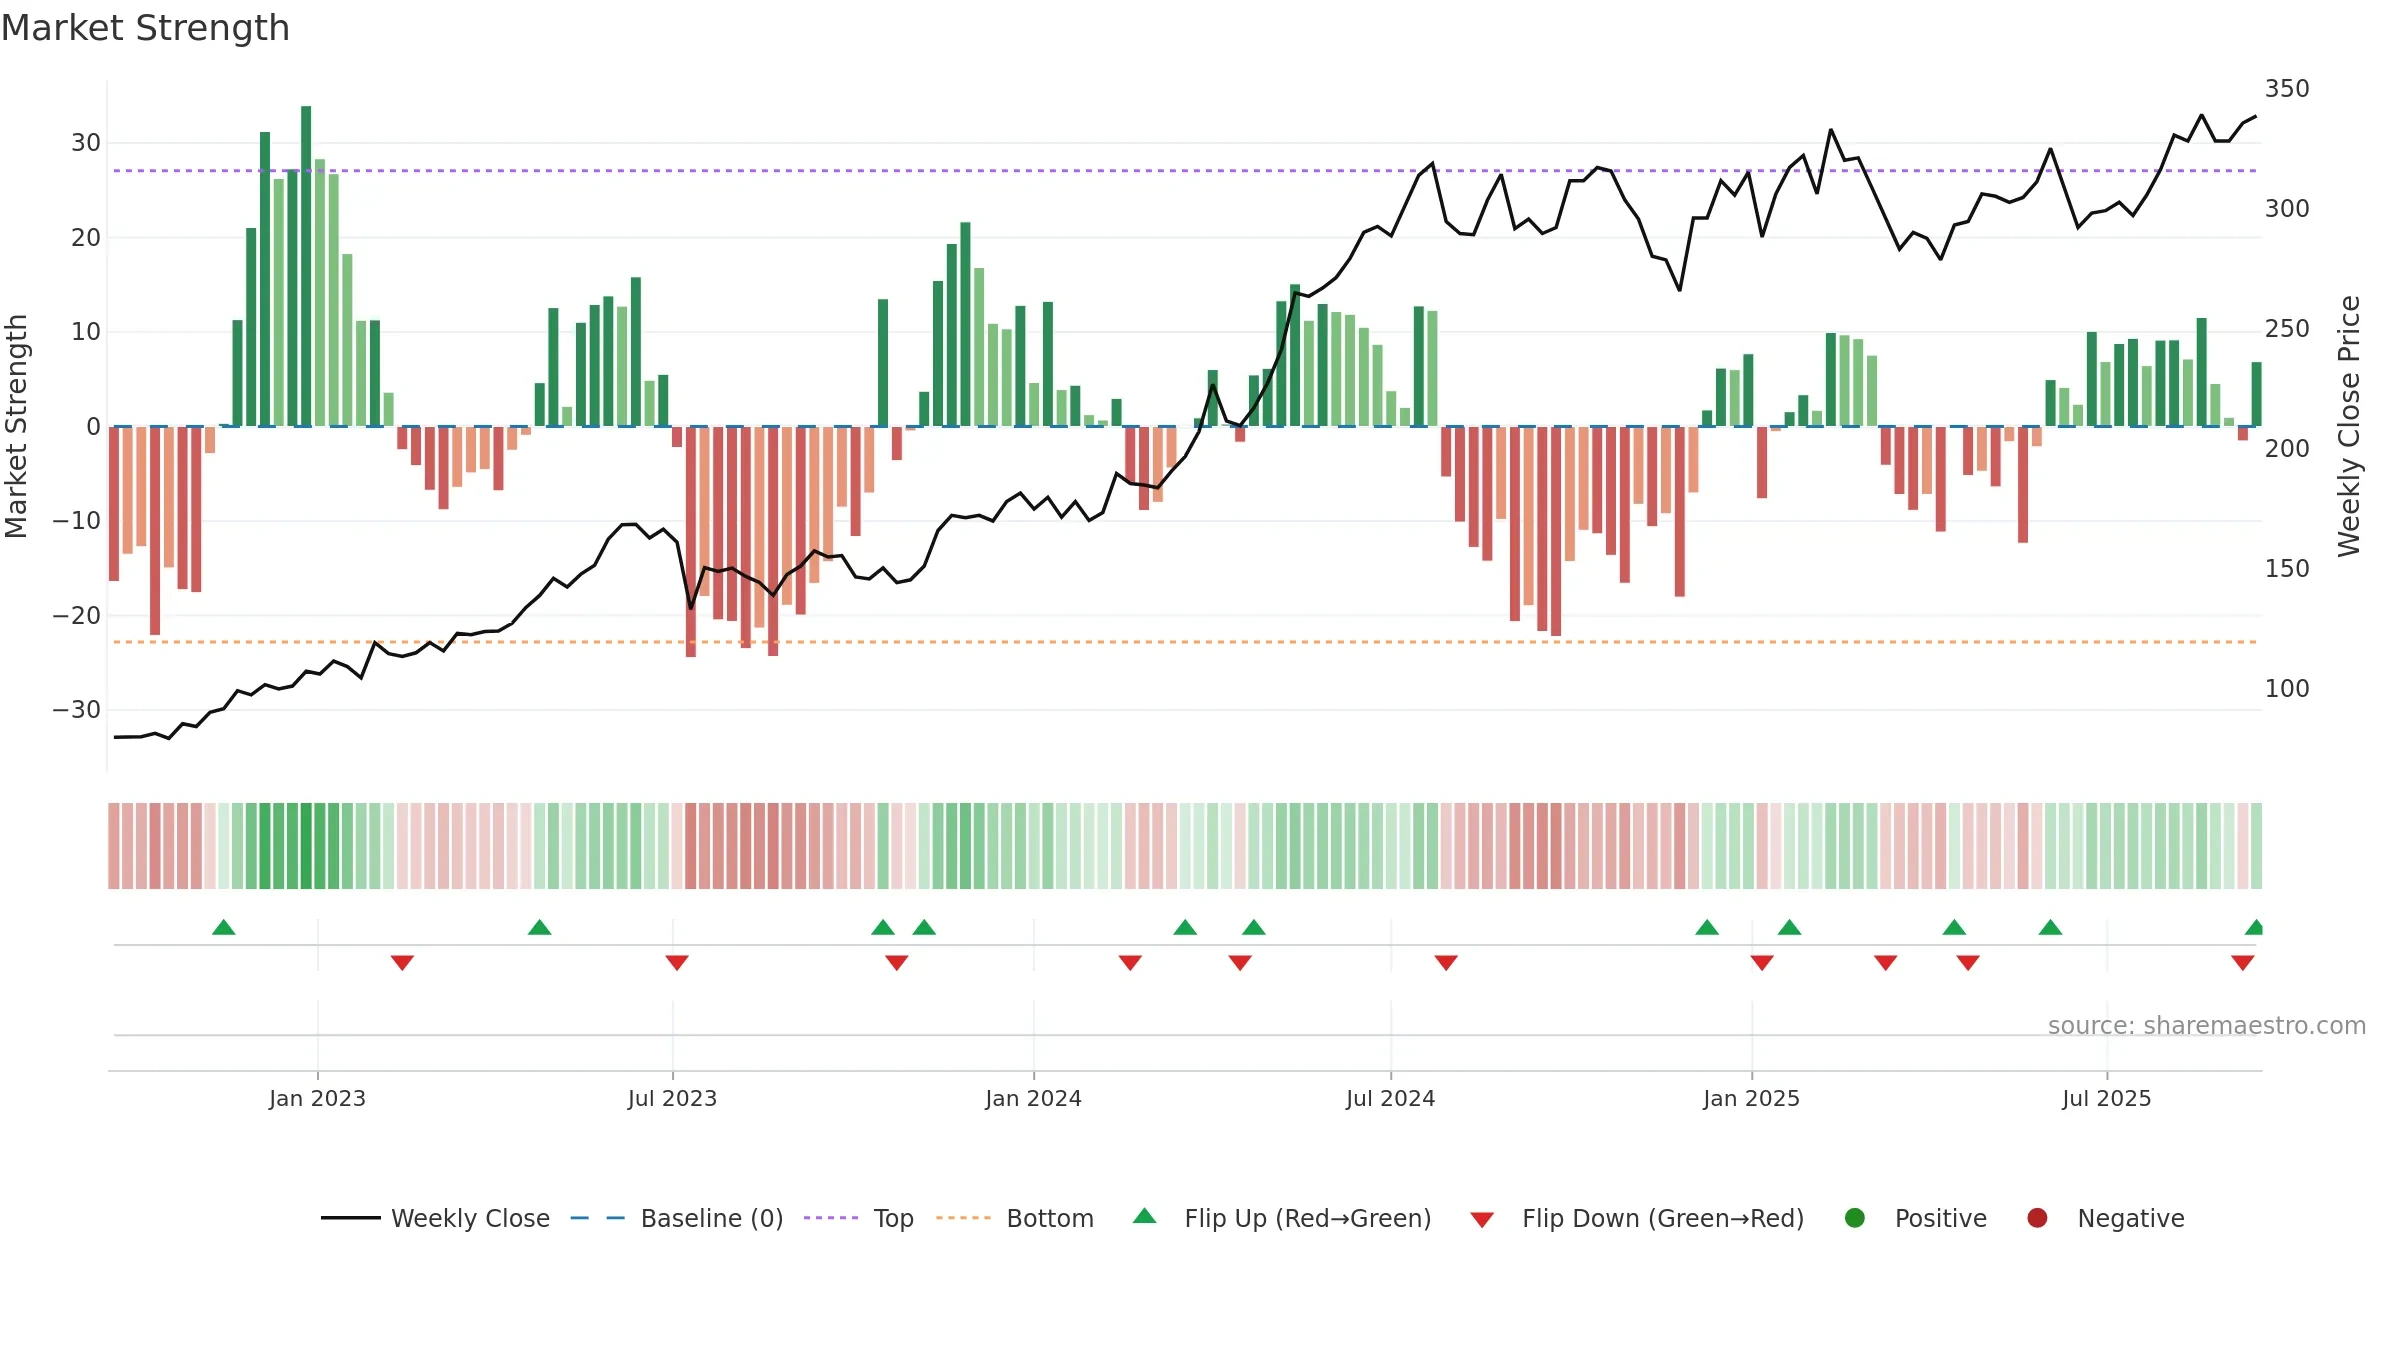The width and height of the screenshot is (2400, 1350).
Task: Click flip-down marker at Jul 2023
Action: (x=677, y=962)
